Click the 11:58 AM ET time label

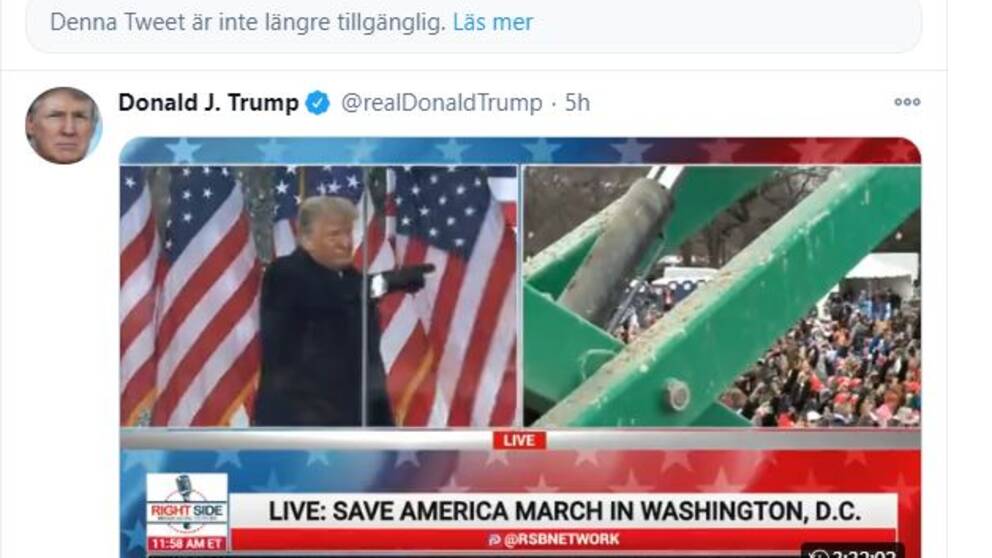coord(187,543)
